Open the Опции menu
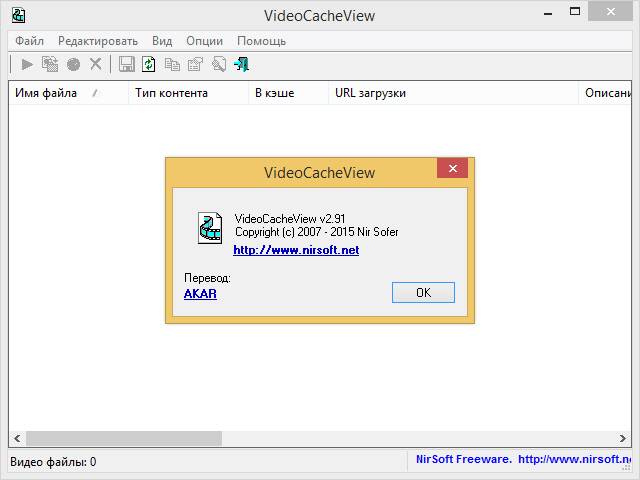Viewport: 640px width, 480px height. pyautogui.click(x=204, y=41)
